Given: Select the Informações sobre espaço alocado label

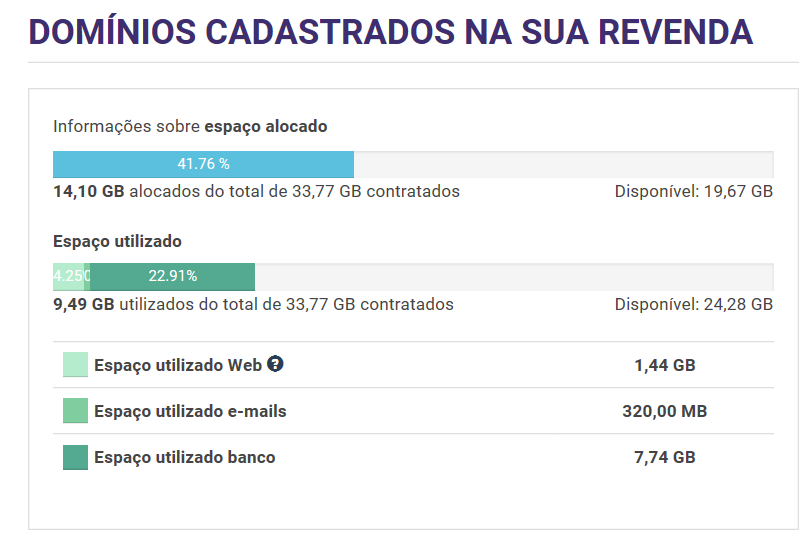Looking at the screenshot, I should pyautogui.click(x=190, y=127).
